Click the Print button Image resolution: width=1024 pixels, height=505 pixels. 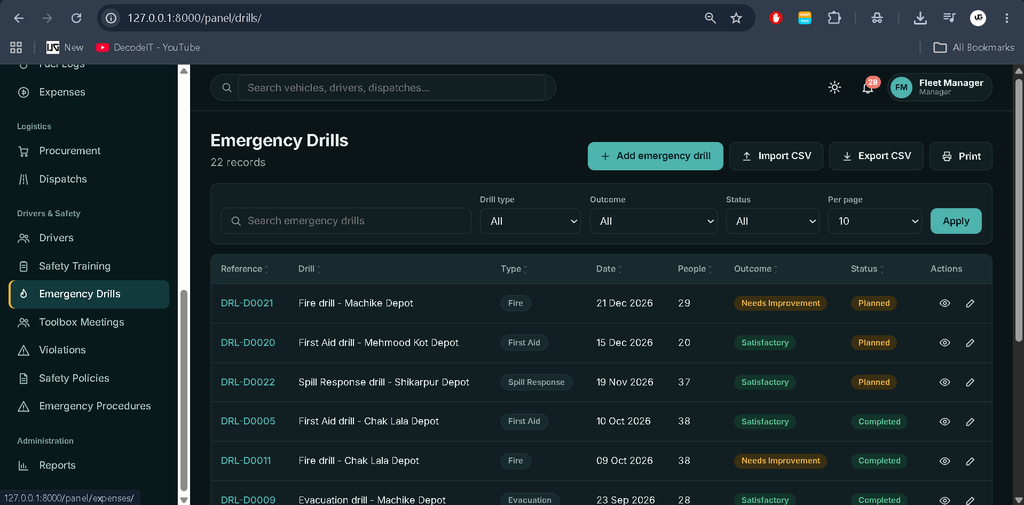coord(961,156)
